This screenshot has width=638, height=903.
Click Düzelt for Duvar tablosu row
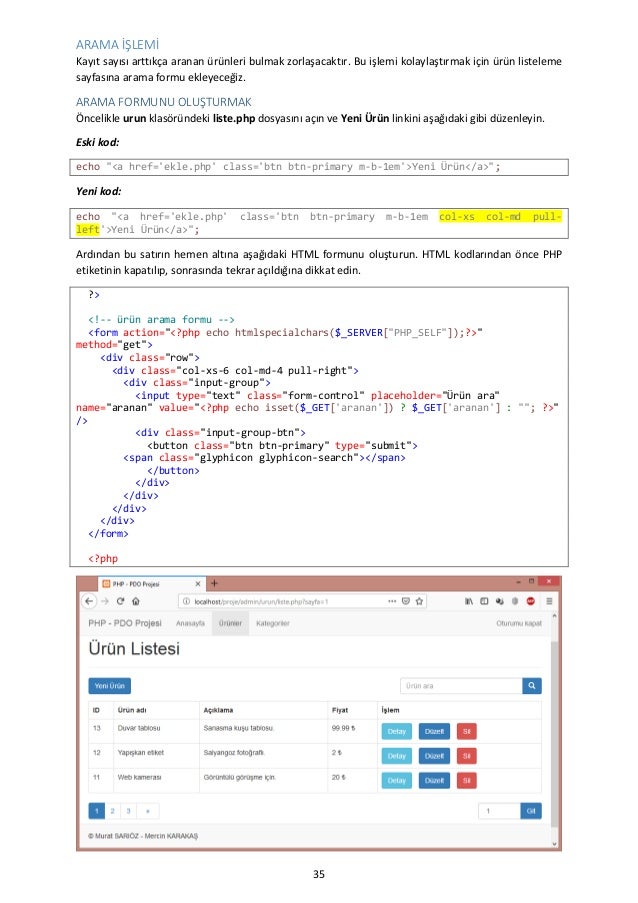coord(434,731)
